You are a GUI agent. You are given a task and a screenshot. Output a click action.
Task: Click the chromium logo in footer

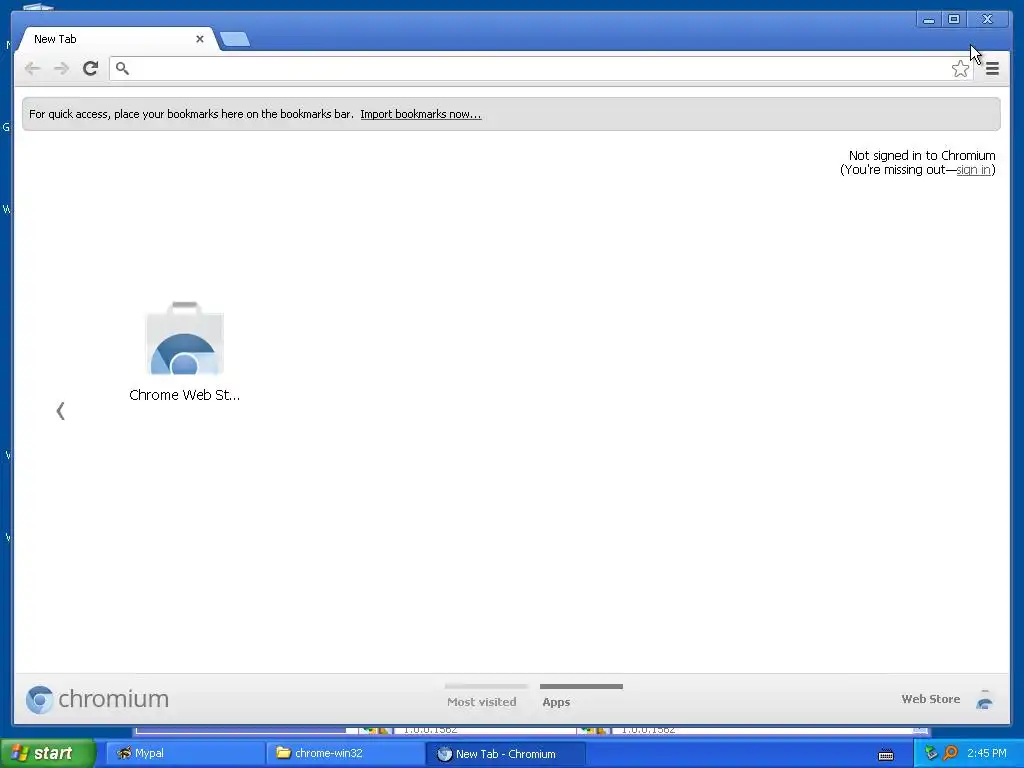(x=97, y=699)
